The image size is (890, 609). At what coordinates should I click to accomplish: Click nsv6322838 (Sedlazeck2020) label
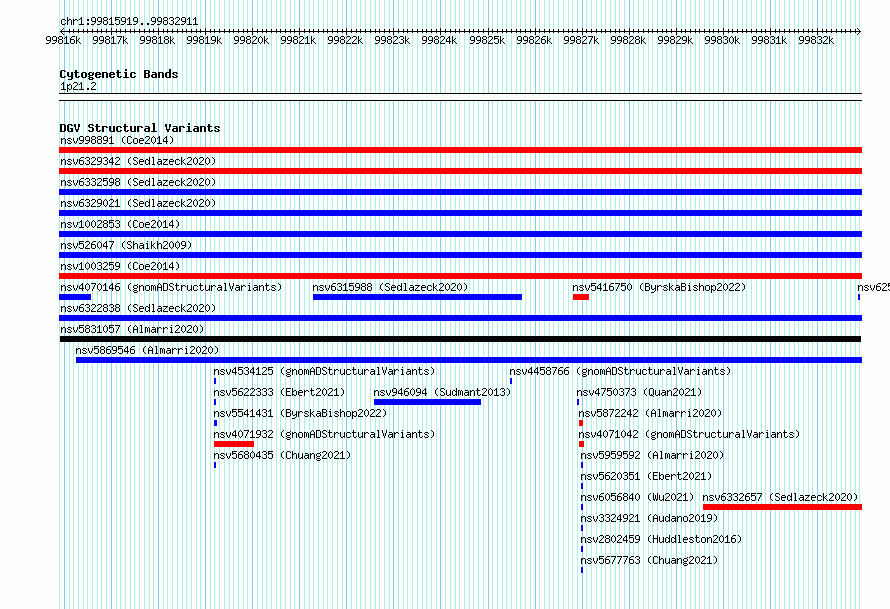[x=138, y=308]
